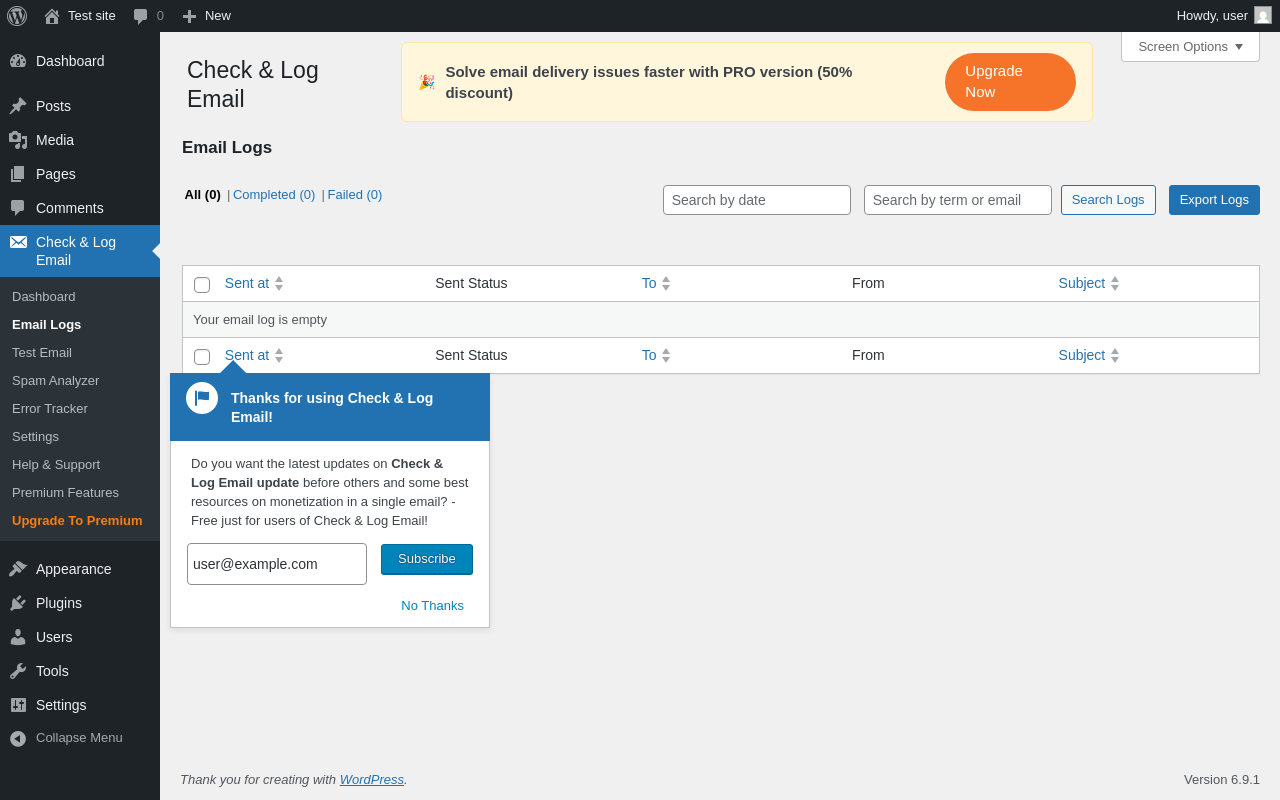Click the Collapse Menu arrow icon
This screenshot has height=800, width=1280.
pyautogui.click(x=18, y=738)
